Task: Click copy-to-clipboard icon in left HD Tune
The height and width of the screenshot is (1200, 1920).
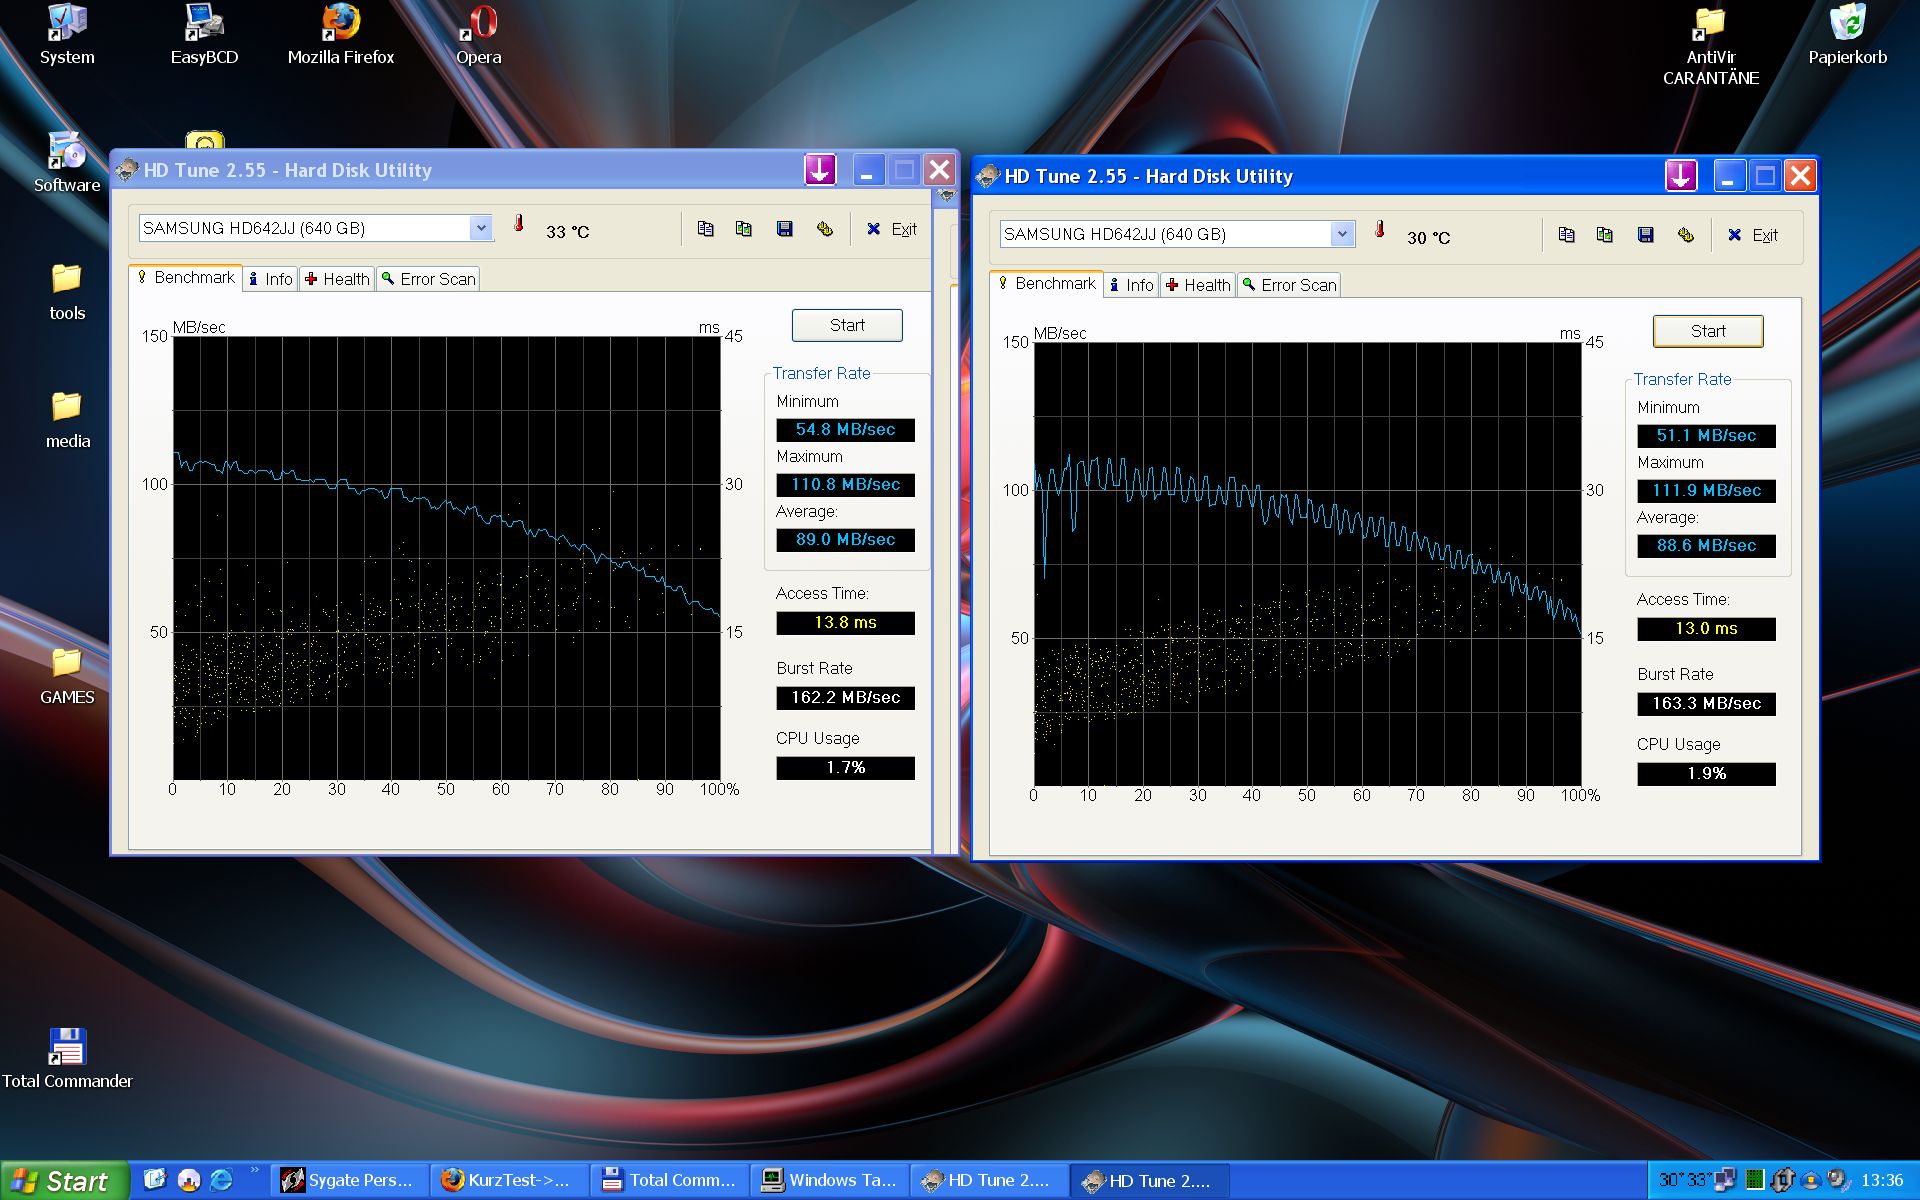Action: point(705,229)
